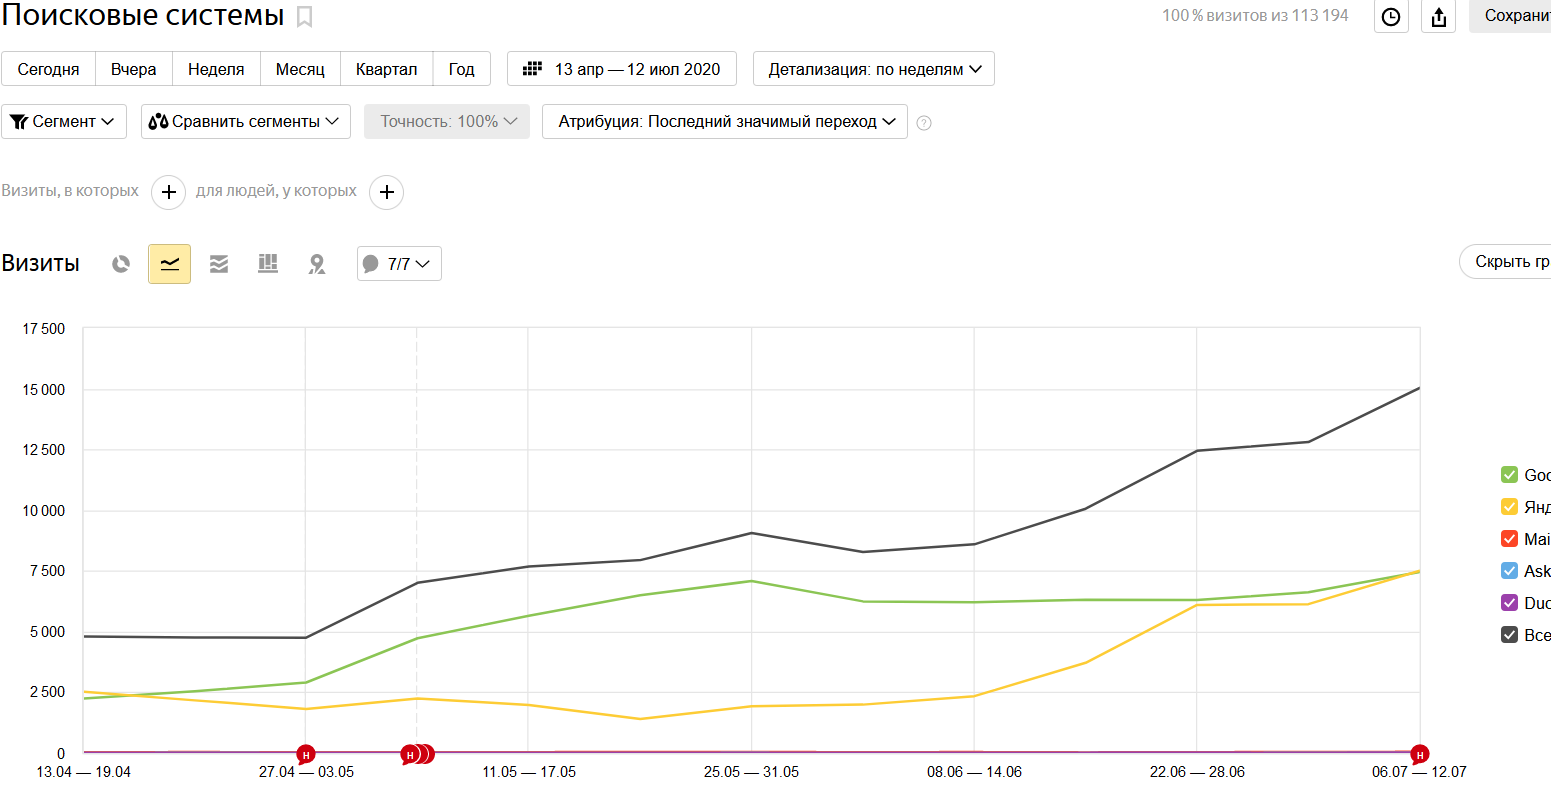Disable the black total series checkbox
Image resolution: width=1551 pixels, height=787 pixels.
point(1510,635)
